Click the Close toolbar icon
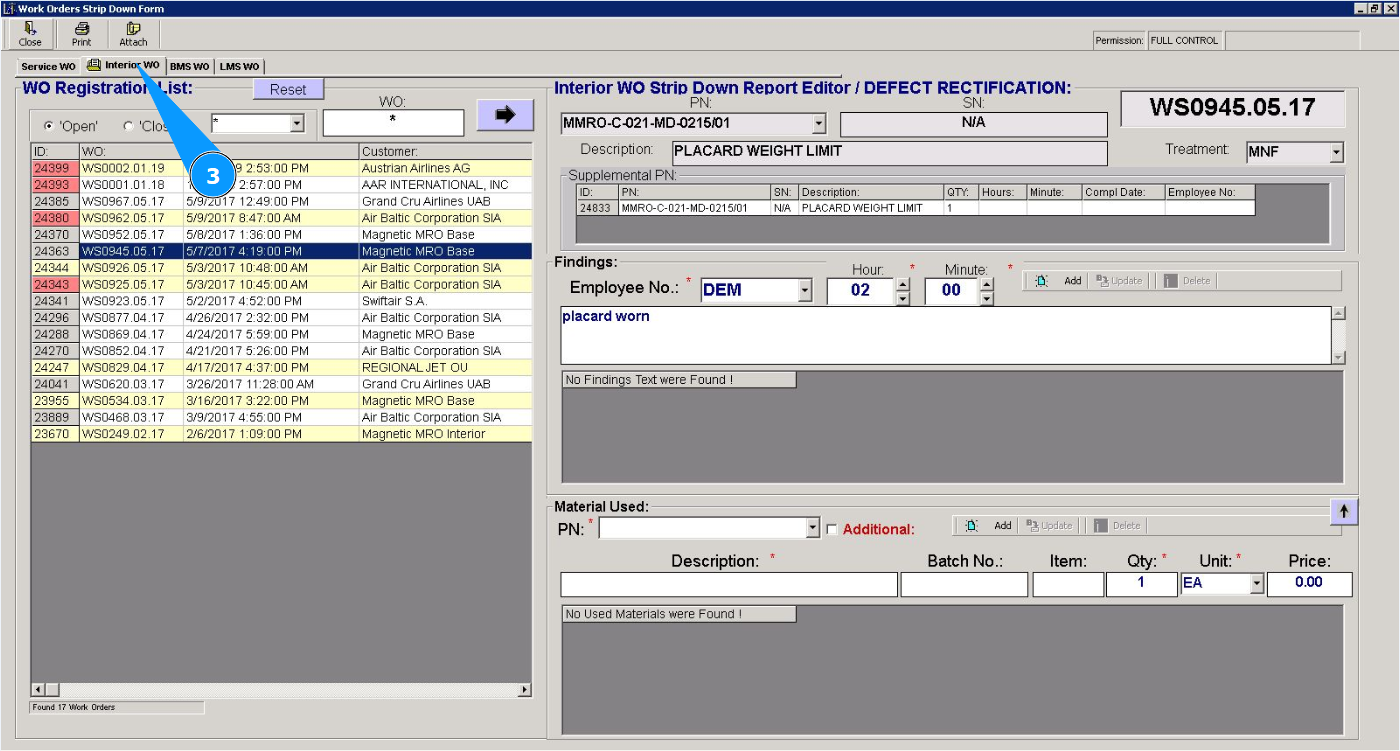Image resolution: width=1400 pixels, height=751 pixels. (30, 34)
